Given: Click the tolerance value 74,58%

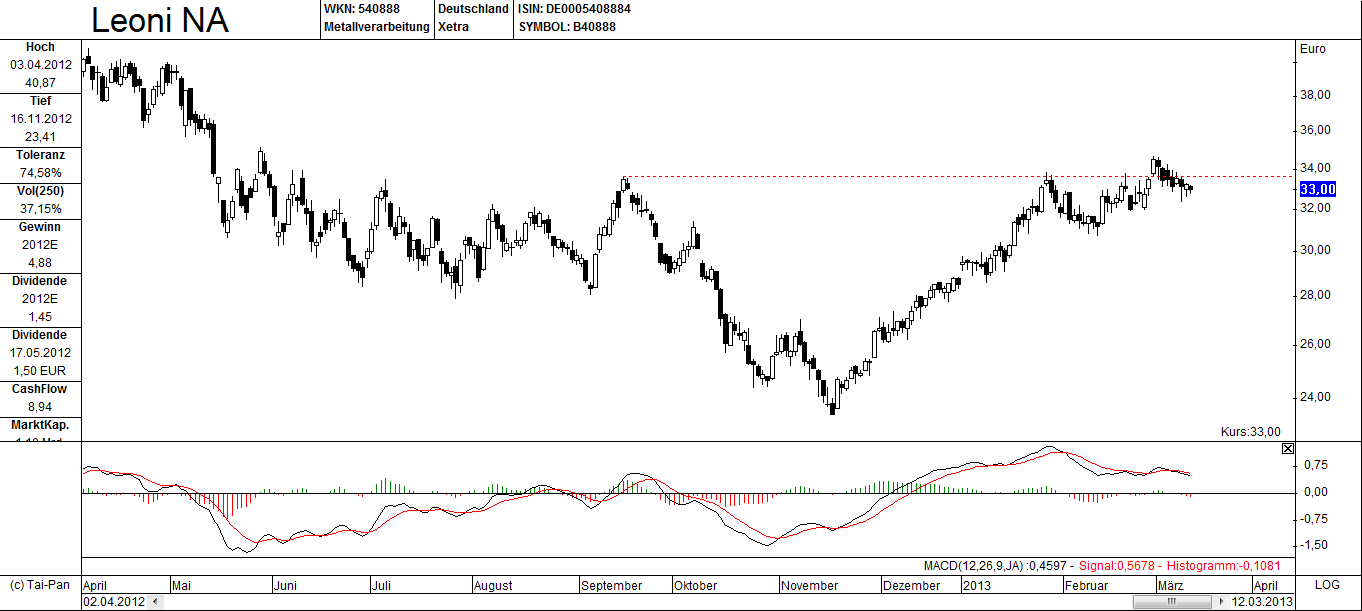Looking at the screenshot, I should 41,173.
